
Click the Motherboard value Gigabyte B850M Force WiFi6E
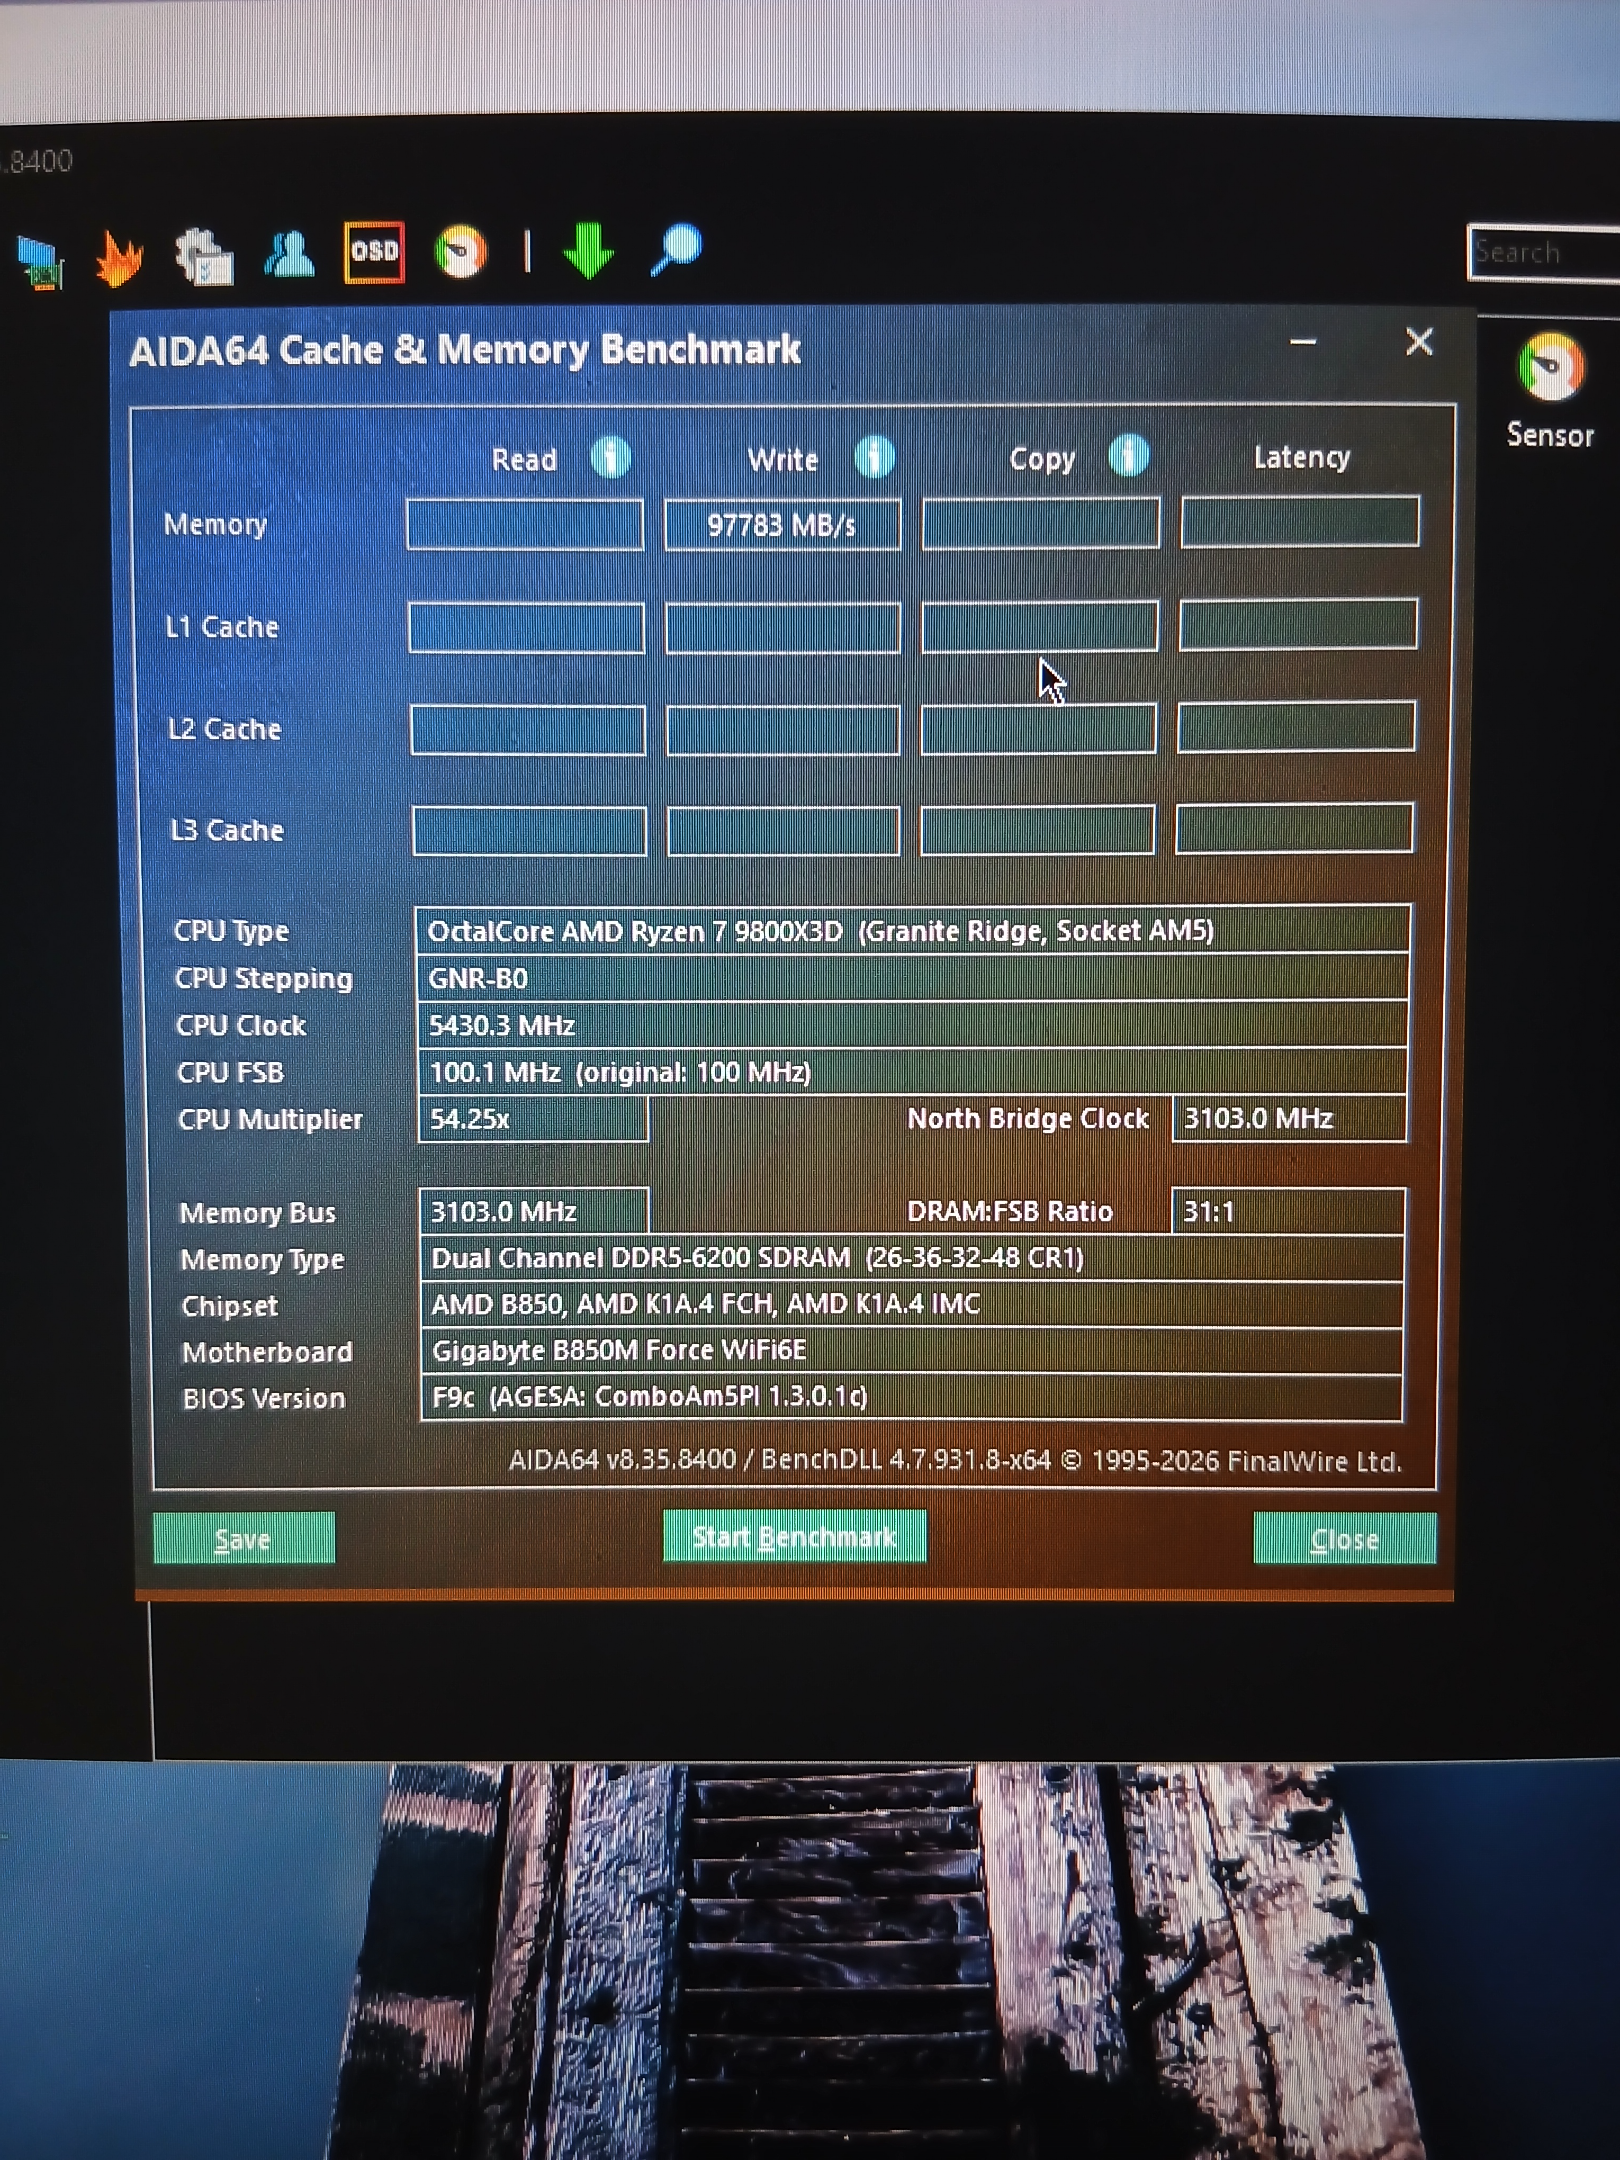[912, 1351]
